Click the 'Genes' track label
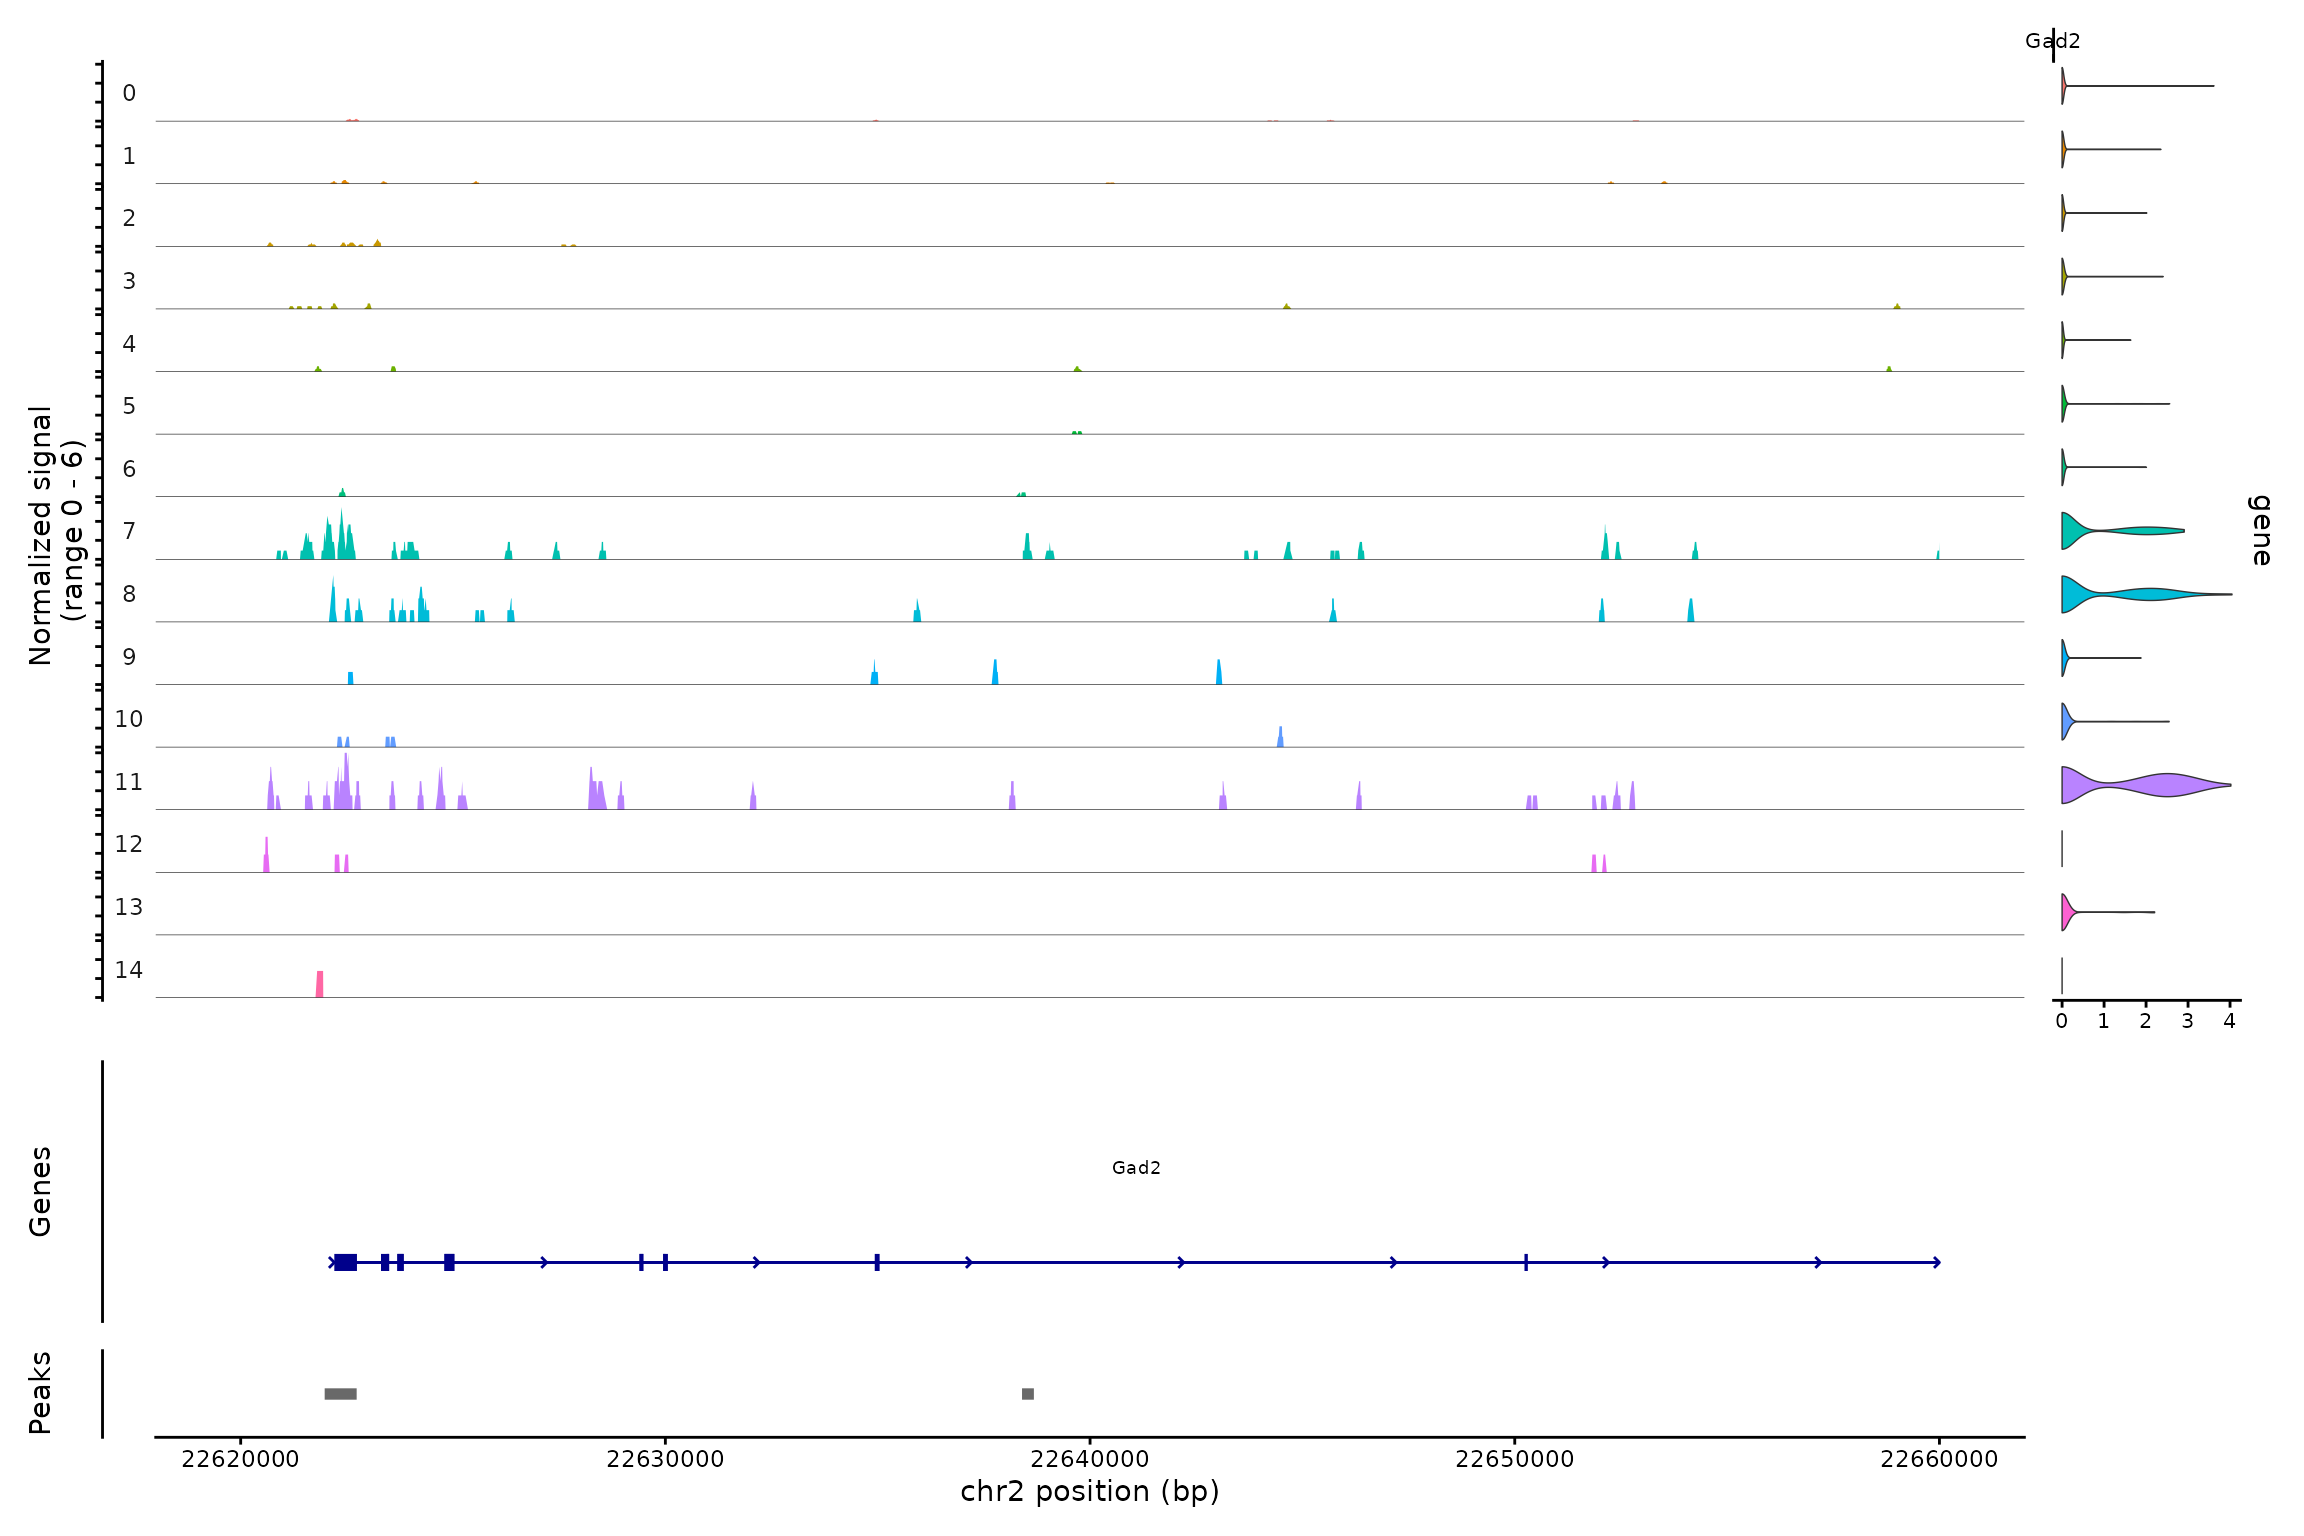Image resolution: width=2304 pixels, height=1536 pixels. 40,1191
